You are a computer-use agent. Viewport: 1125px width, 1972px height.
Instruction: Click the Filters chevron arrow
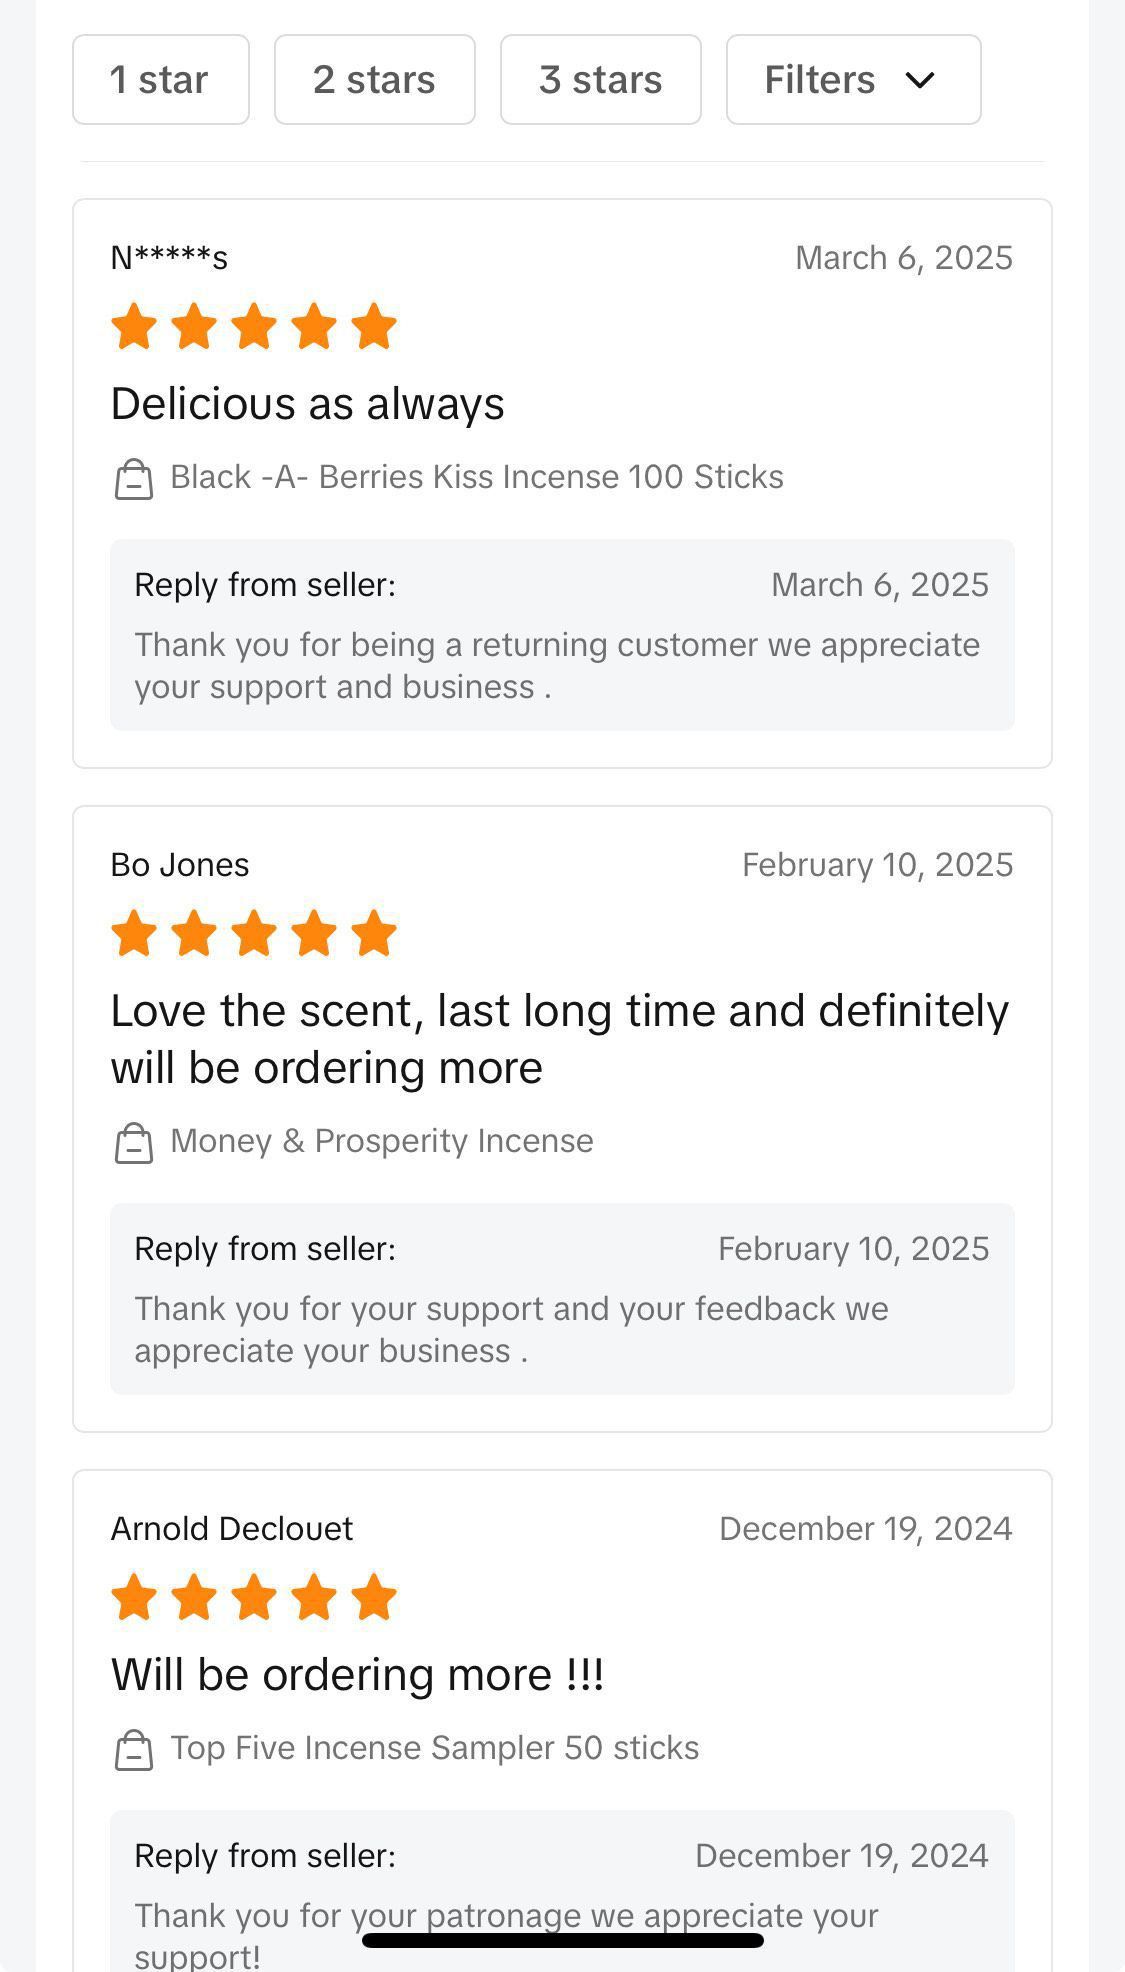[920, 80]
